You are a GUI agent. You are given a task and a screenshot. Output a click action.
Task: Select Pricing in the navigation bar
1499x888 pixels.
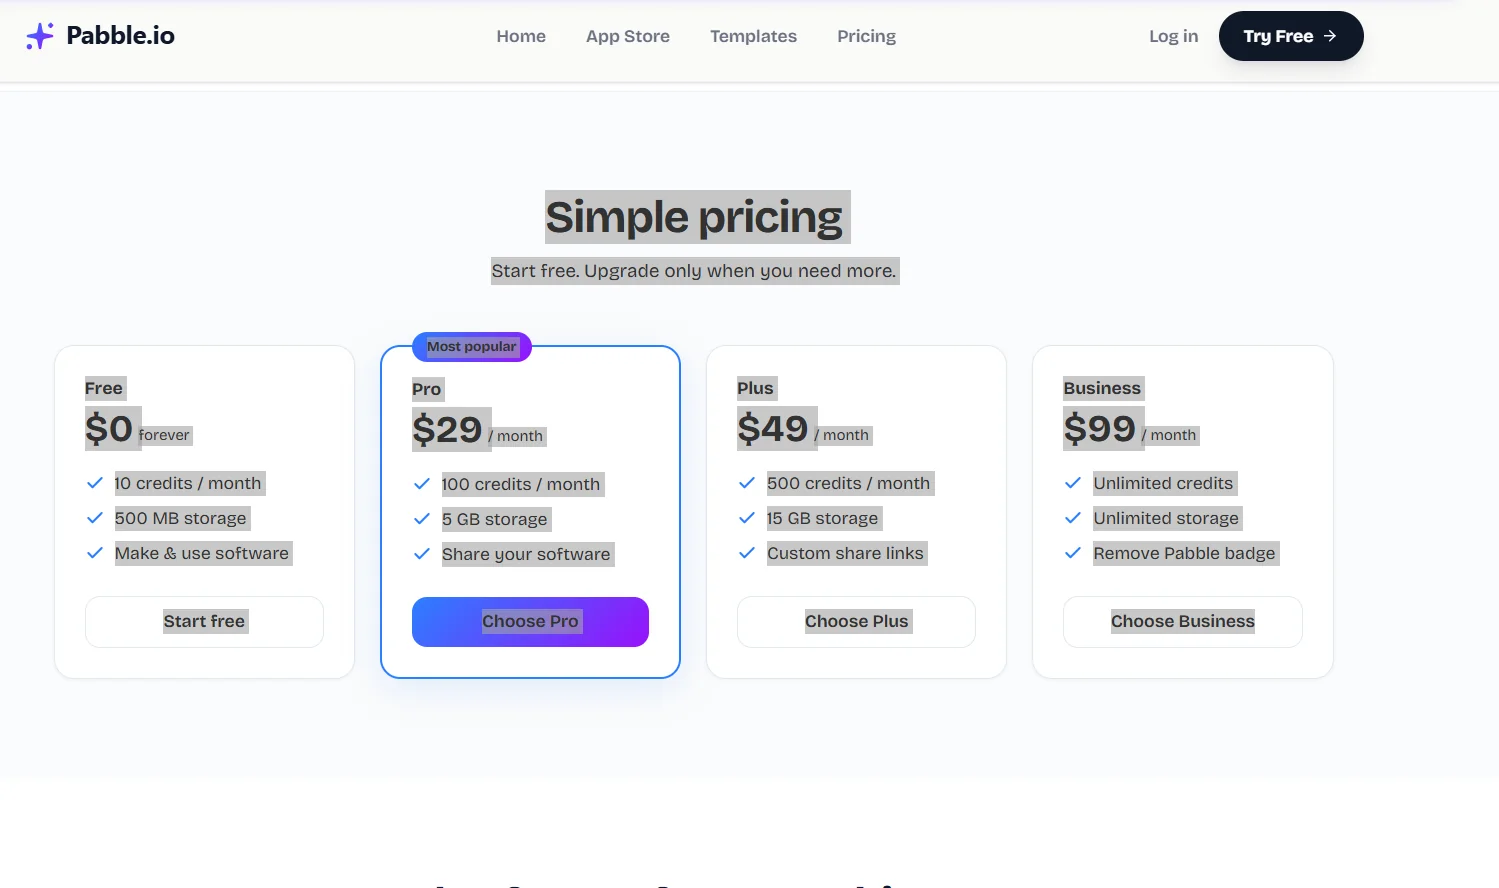[x=866, y=36]
